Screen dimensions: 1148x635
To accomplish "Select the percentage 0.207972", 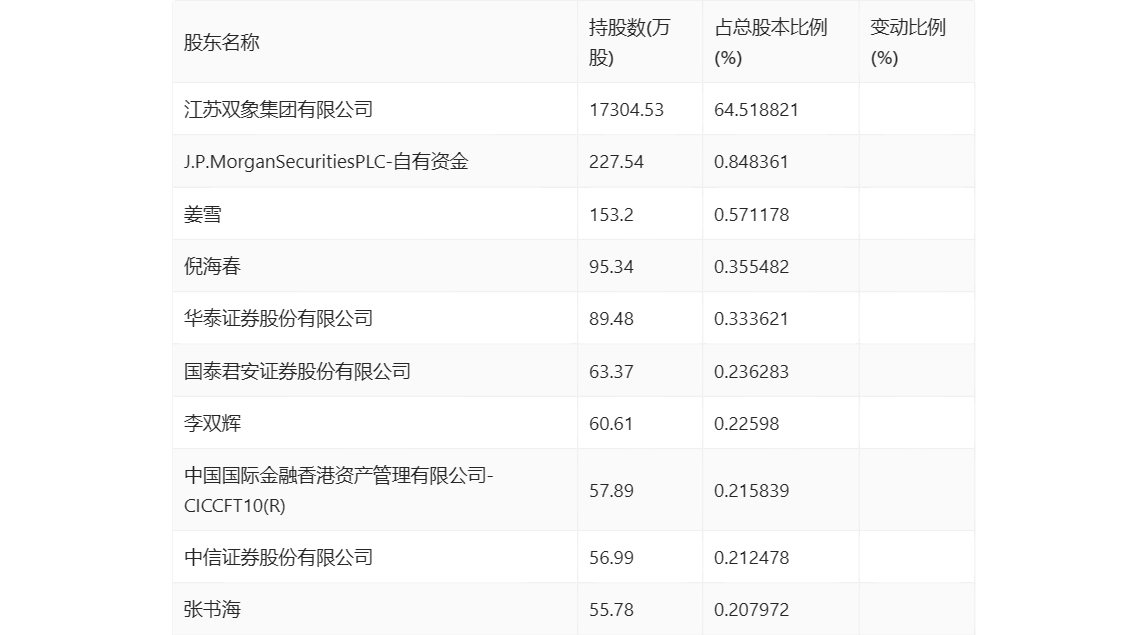I will click(x=752, y=609).
